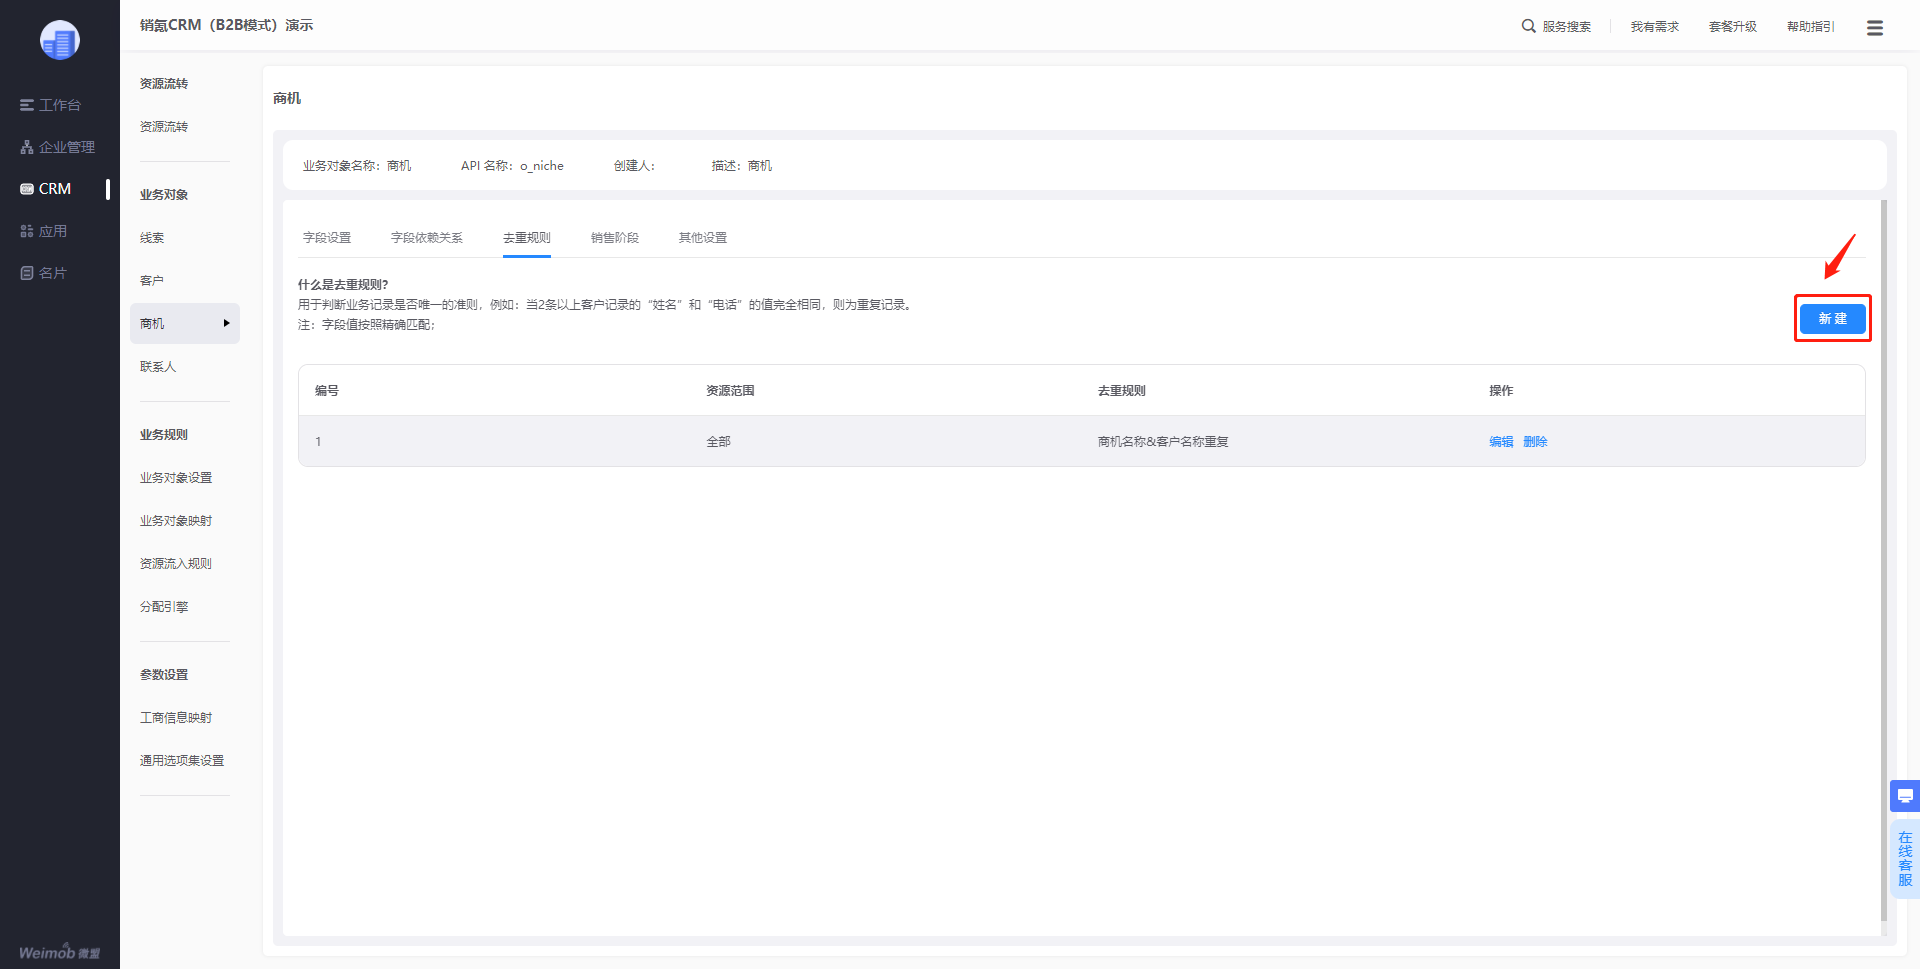Select the 去重规则 tab
1920x969 pixels.
point(527,238)
